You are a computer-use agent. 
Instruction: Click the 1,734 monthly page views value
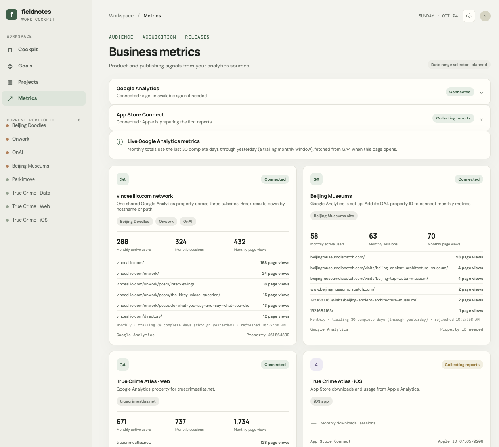pos(242,421)
